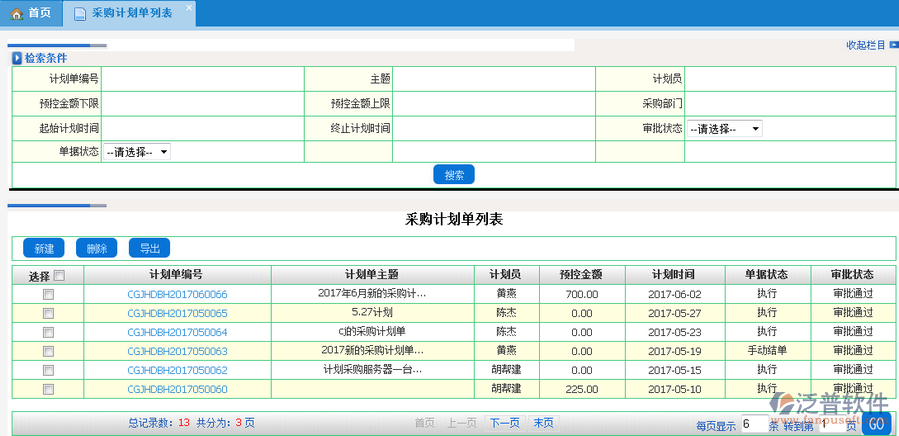
Task: Collapse panel using 收起栏目 icon
Action: (x=893, y=45)
